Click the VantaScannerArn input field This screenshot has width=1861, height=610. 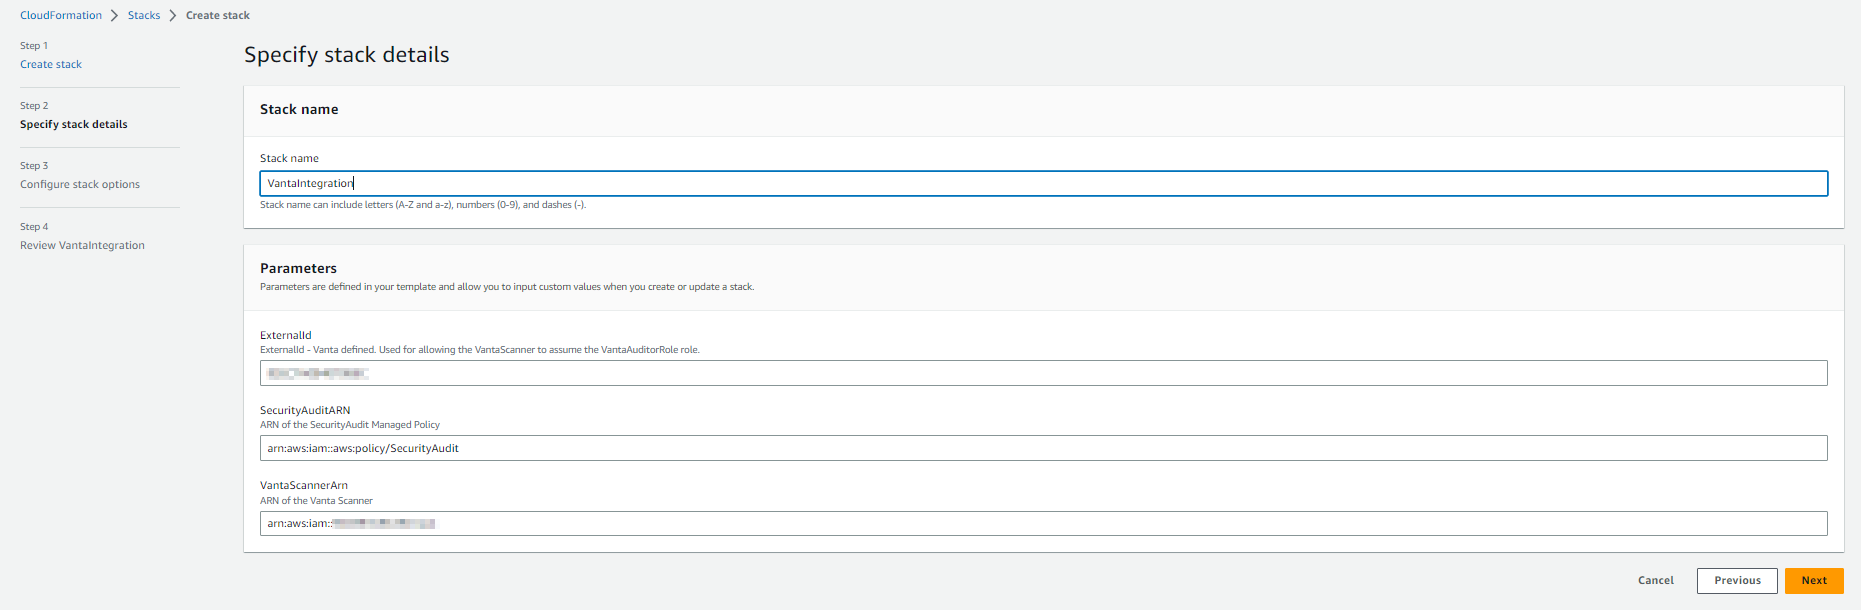tap(1044, 523)
